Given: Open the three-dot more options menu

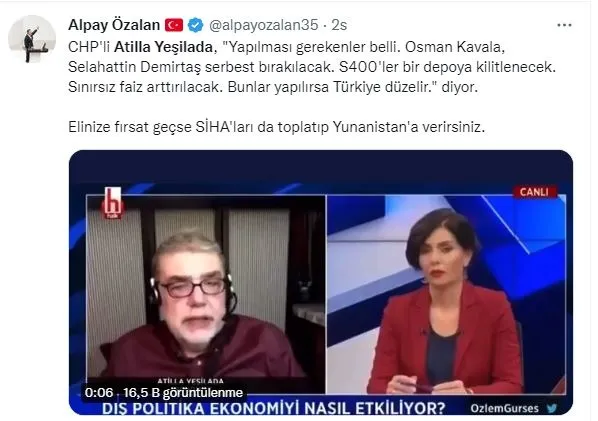Looking at the screenshot, I should (x=564, y=25).
